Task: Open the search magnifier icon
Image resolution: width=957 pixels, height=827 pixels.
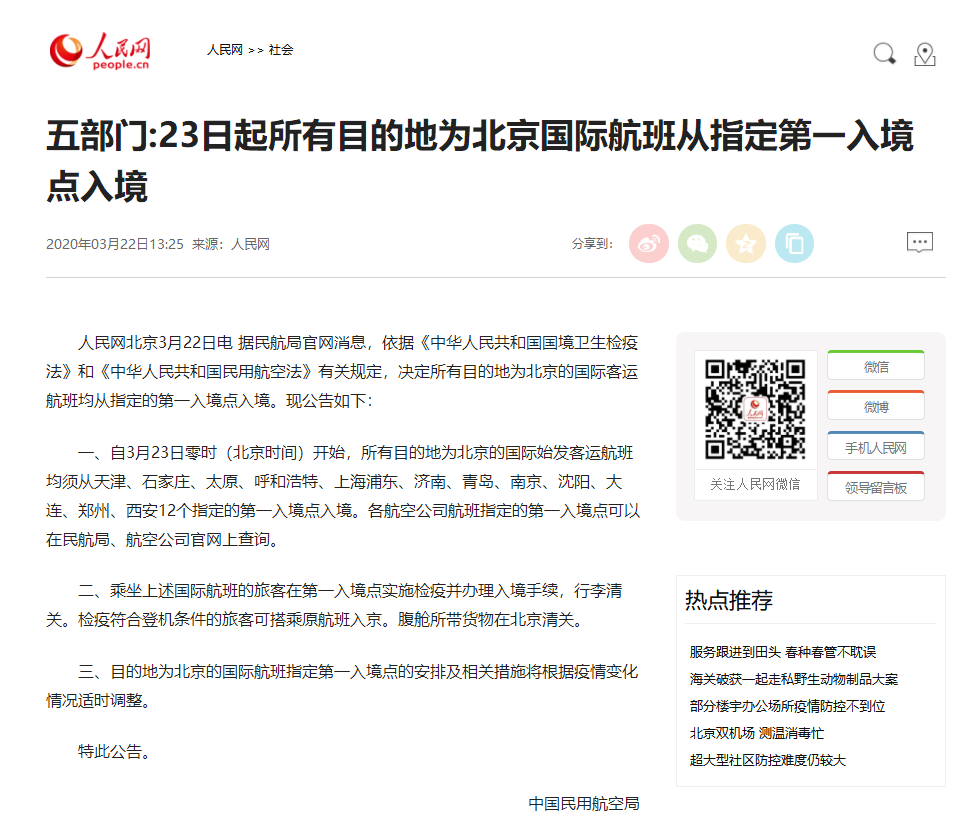Action: coord(884,54)
